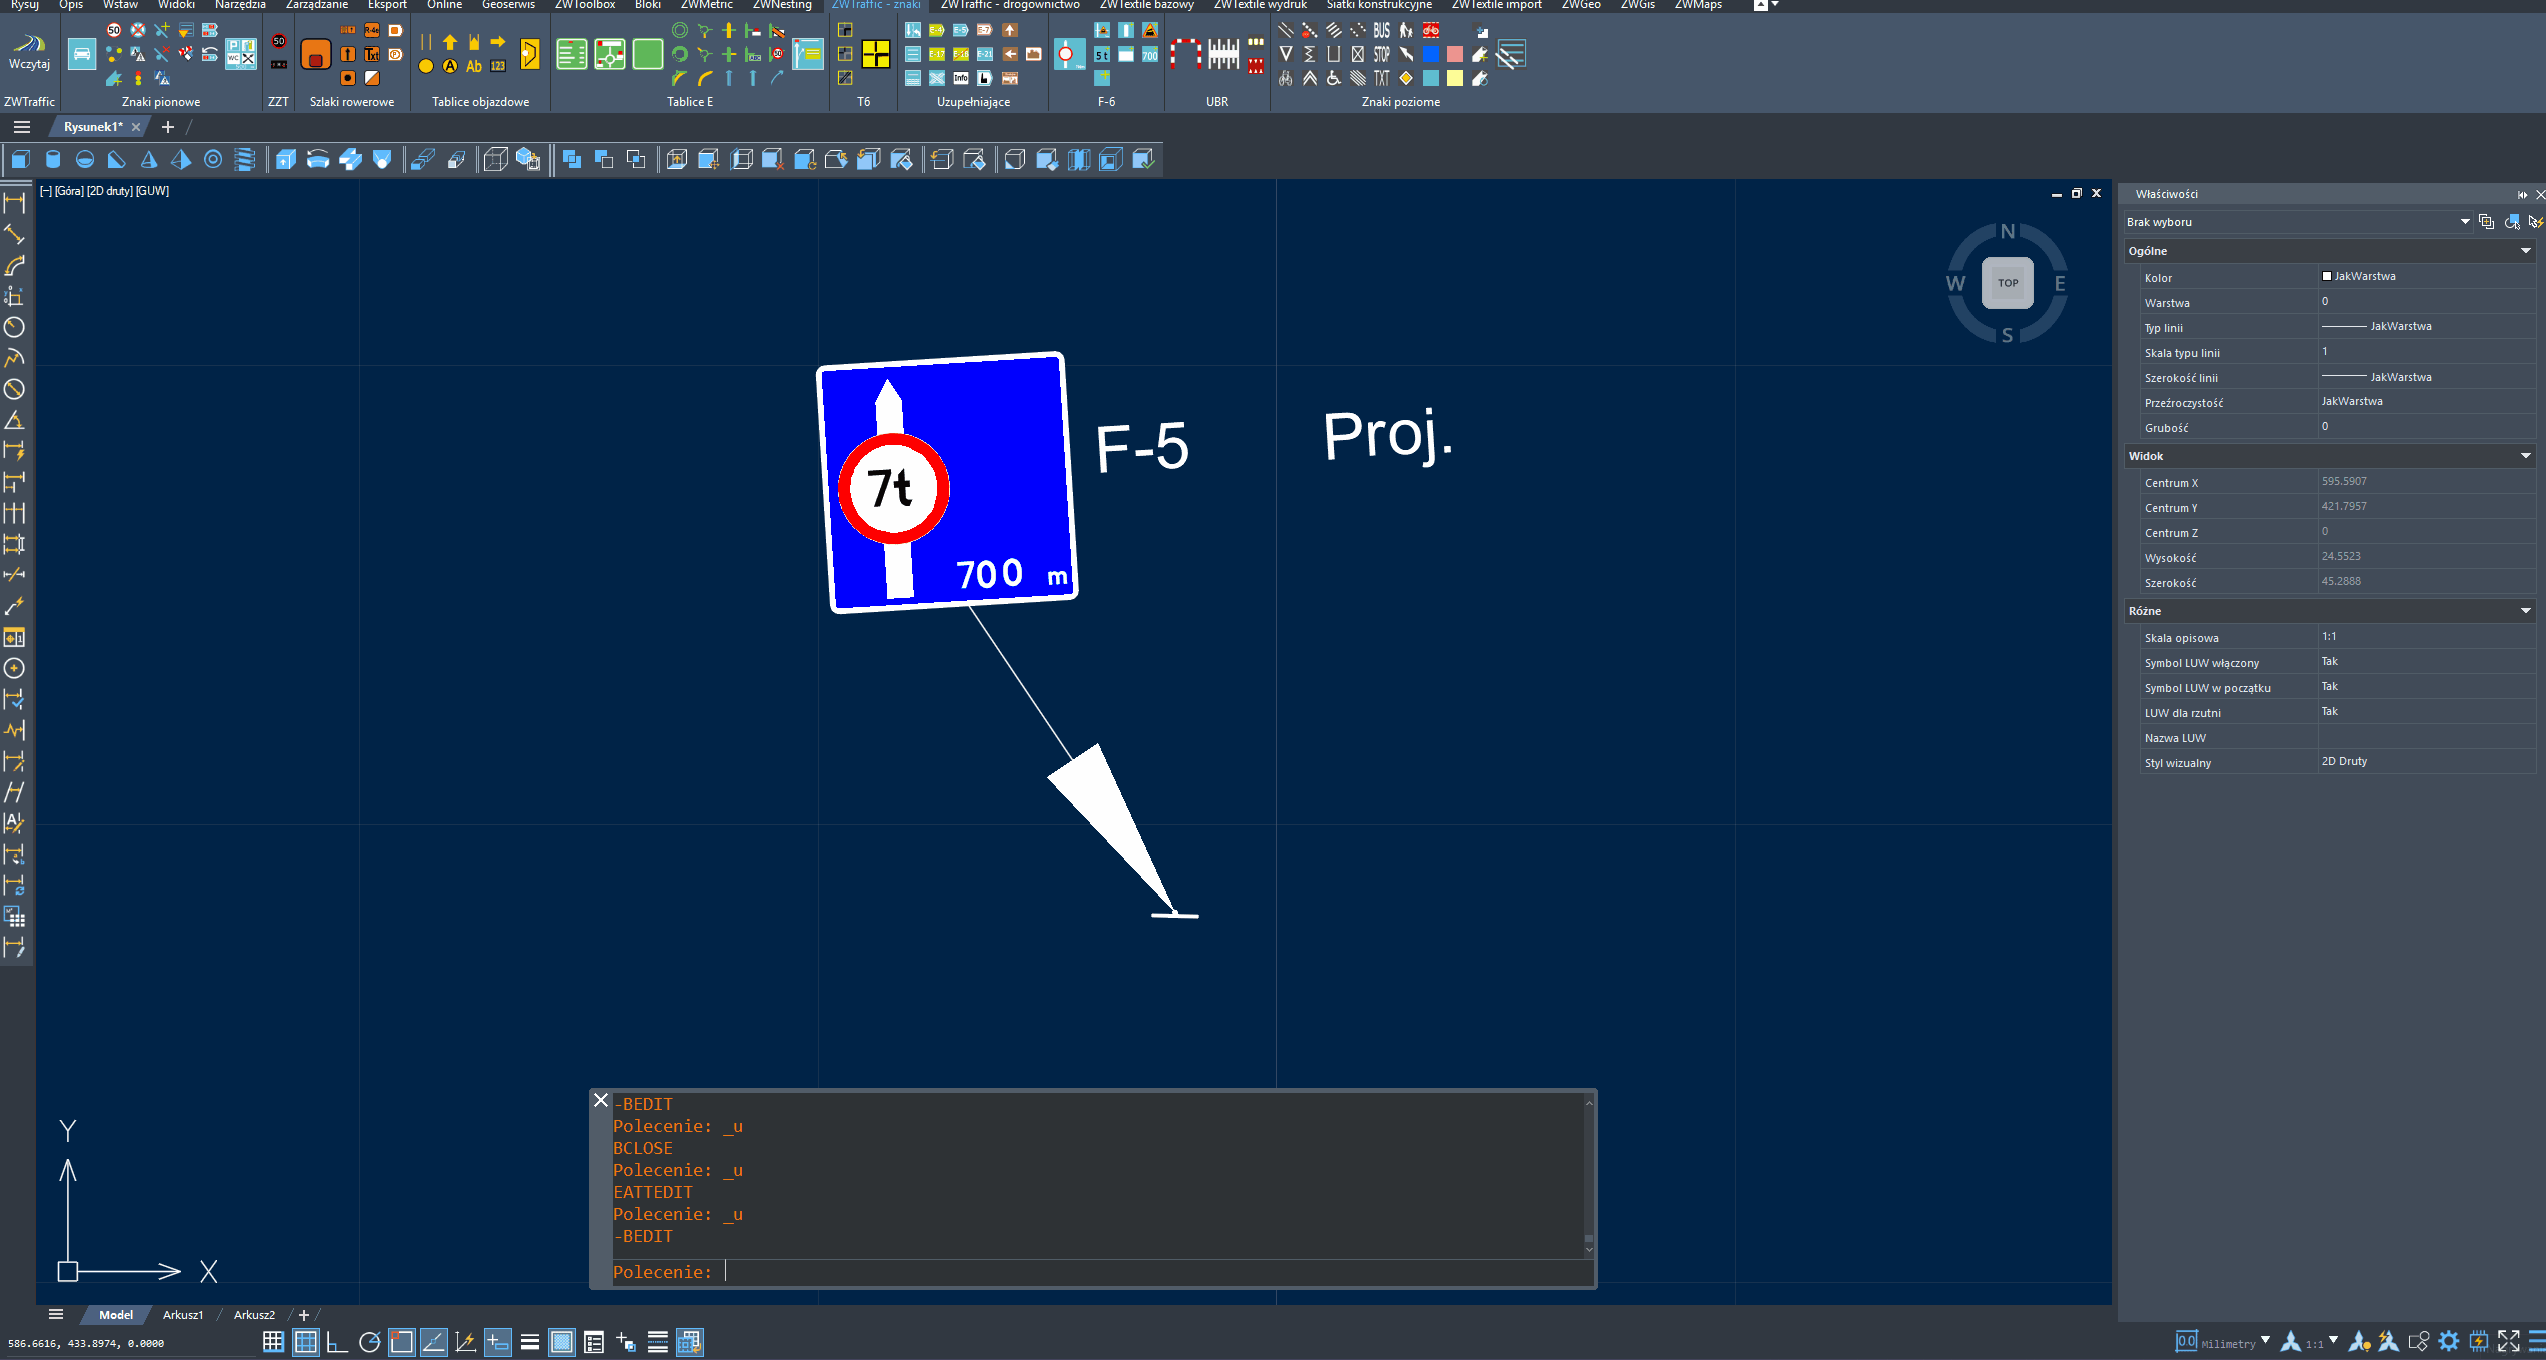
Task: Open the Tablice objazdowe panel
Action: 478,101
